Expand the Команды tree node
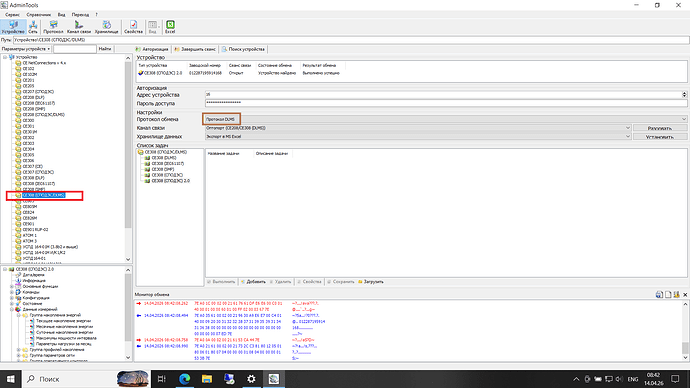Screen dimensions: 690x388 click(12, 292)
